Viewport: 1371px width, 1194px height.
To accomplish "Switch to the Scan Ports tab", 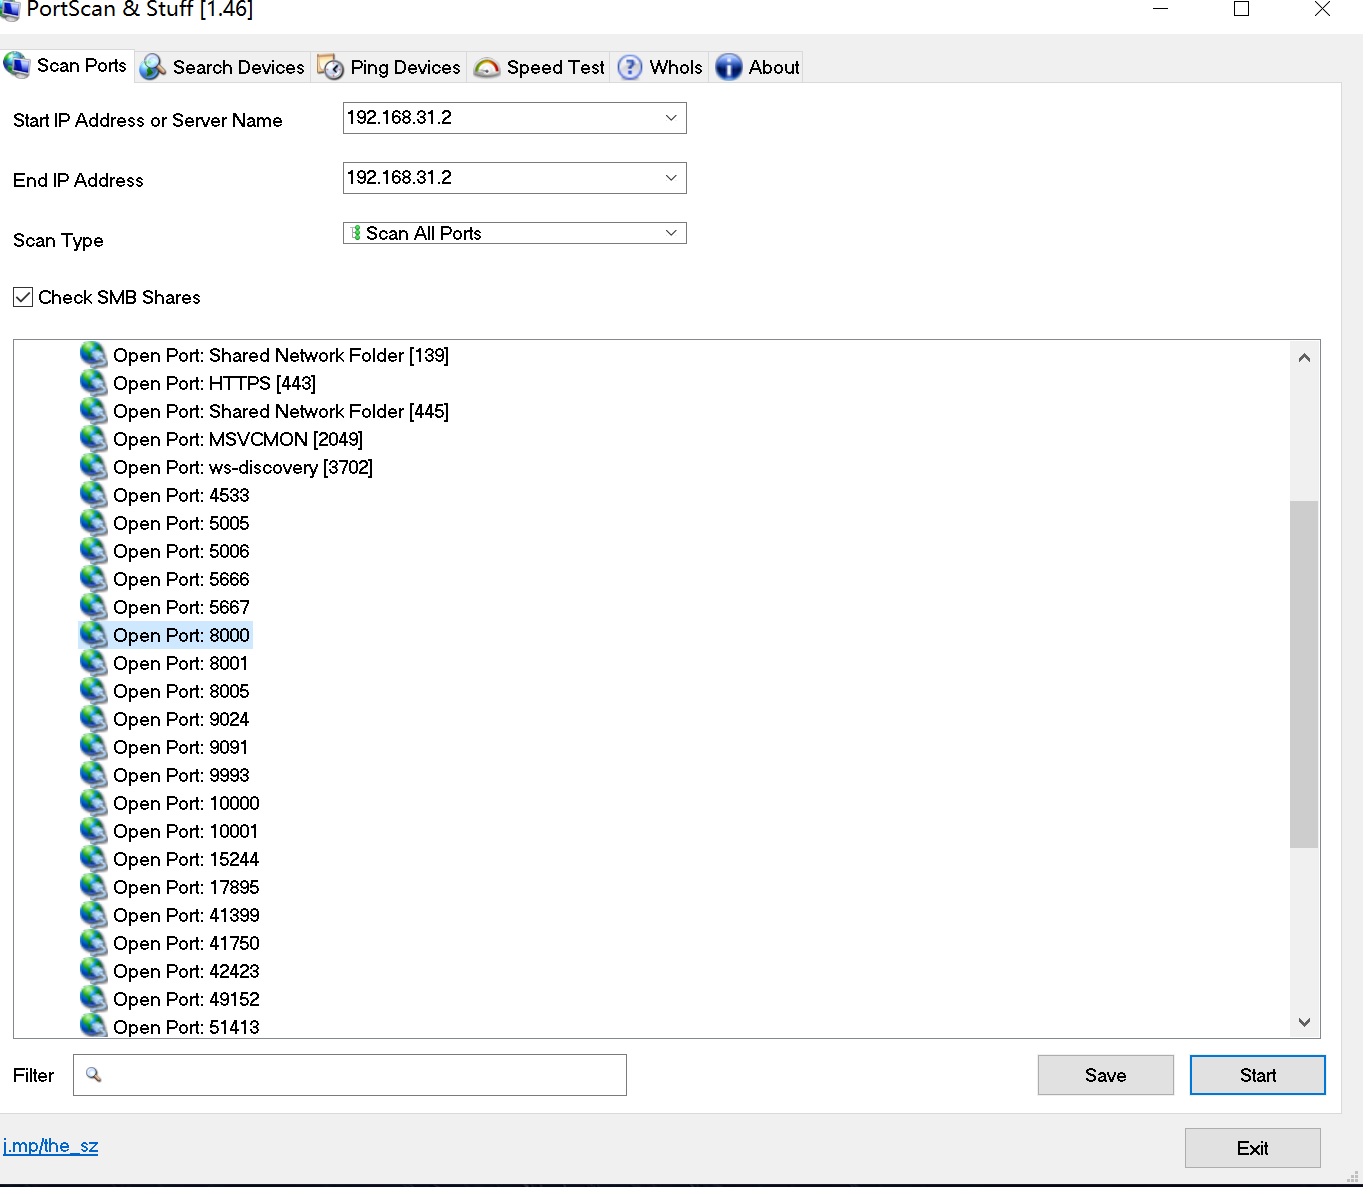I will point(67,66).
